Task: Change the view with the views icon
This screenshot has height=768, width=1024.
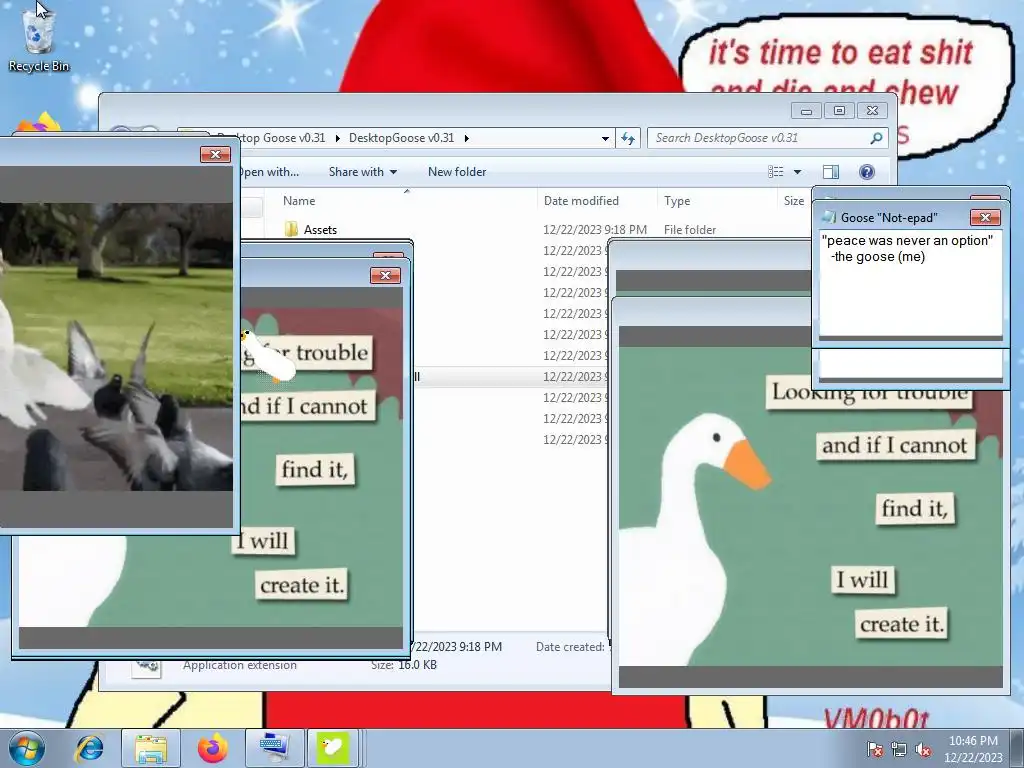Action: [776, 172]
